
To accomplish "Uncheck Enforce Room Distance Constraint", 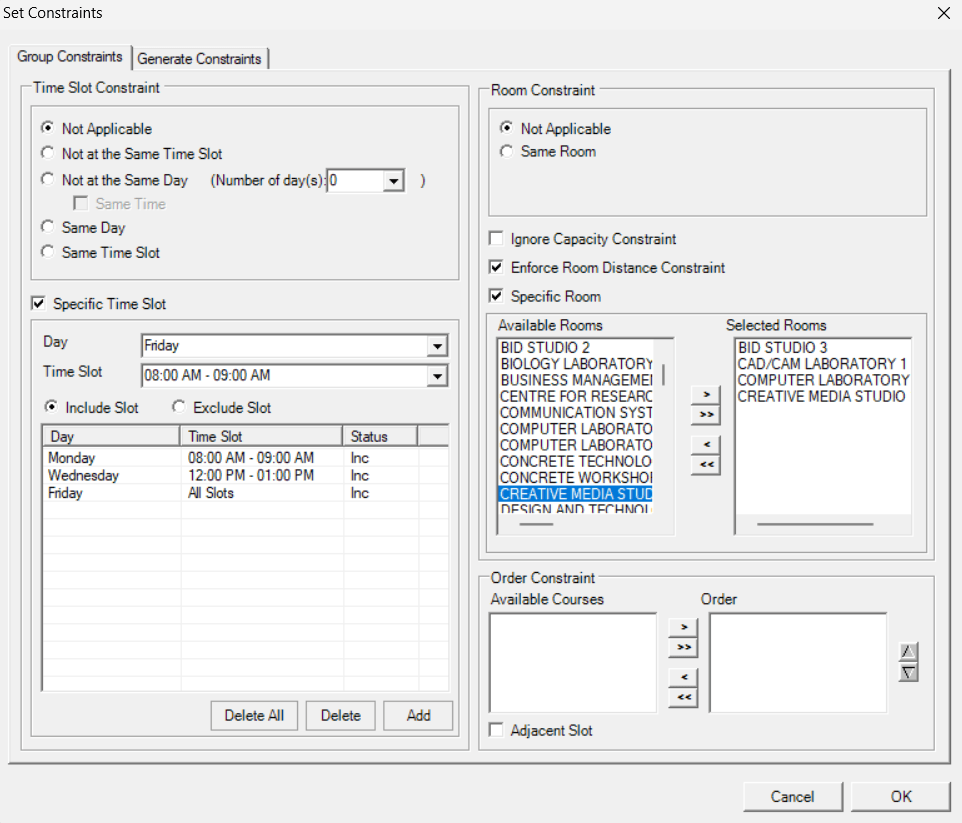I will point(496,267).
